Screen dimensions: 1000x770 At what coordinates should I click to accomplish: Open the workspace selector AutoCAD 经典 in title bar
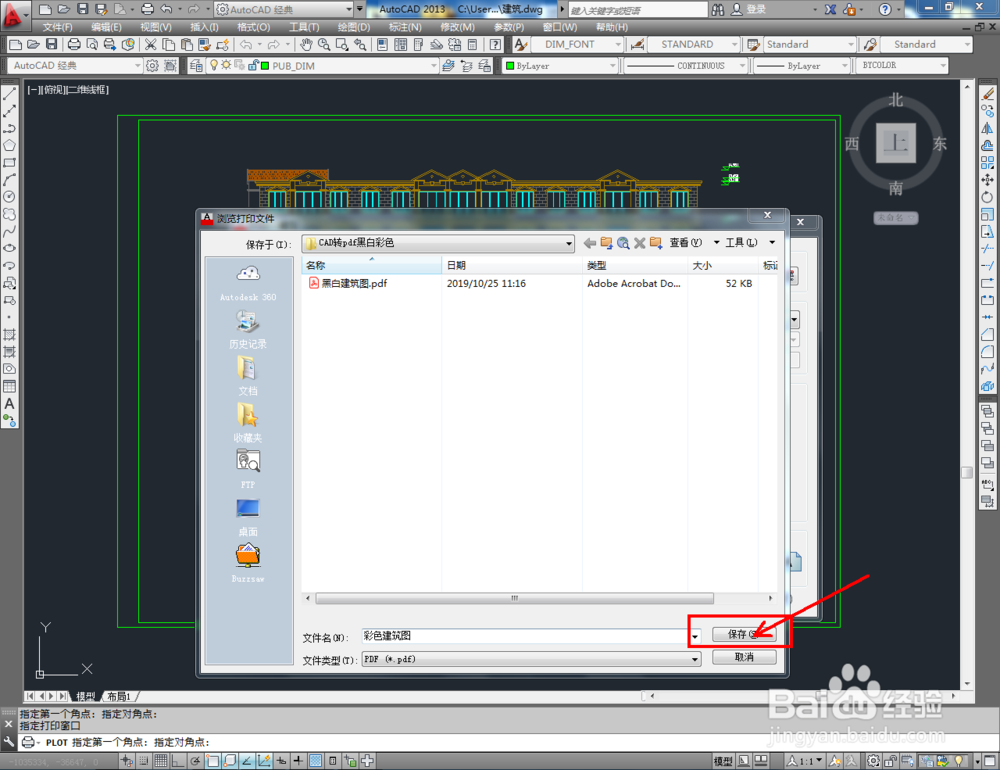pyautogui.click(x=284, y=10)
